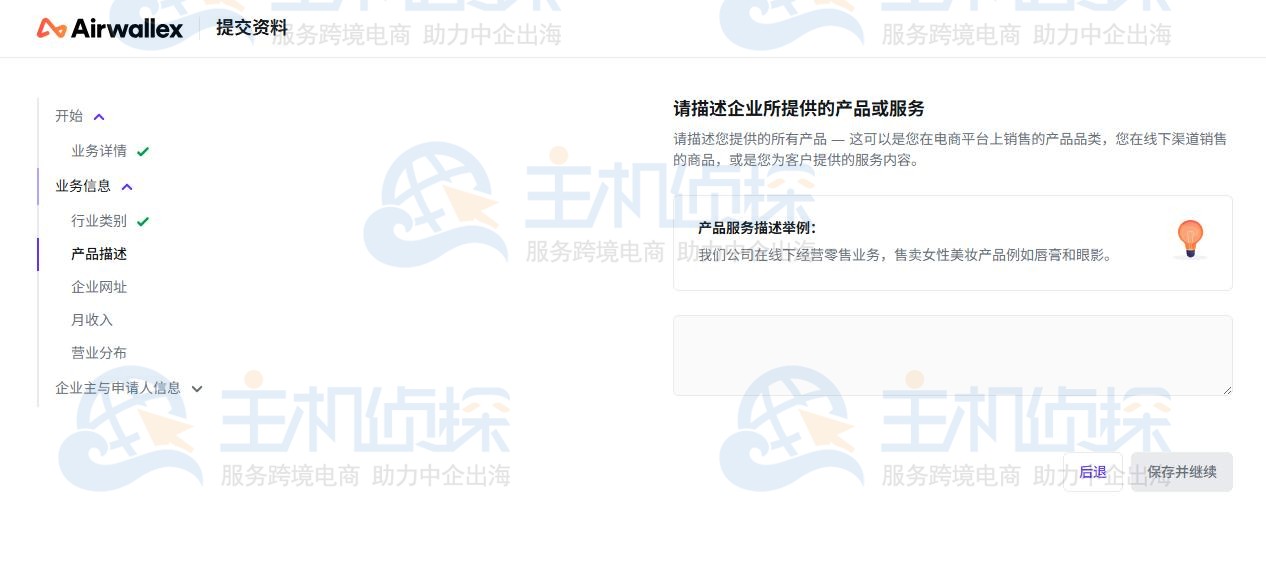Screen dimensions: 1266x572
Task: Focus the product description text area
Action: tap(952, 355)
